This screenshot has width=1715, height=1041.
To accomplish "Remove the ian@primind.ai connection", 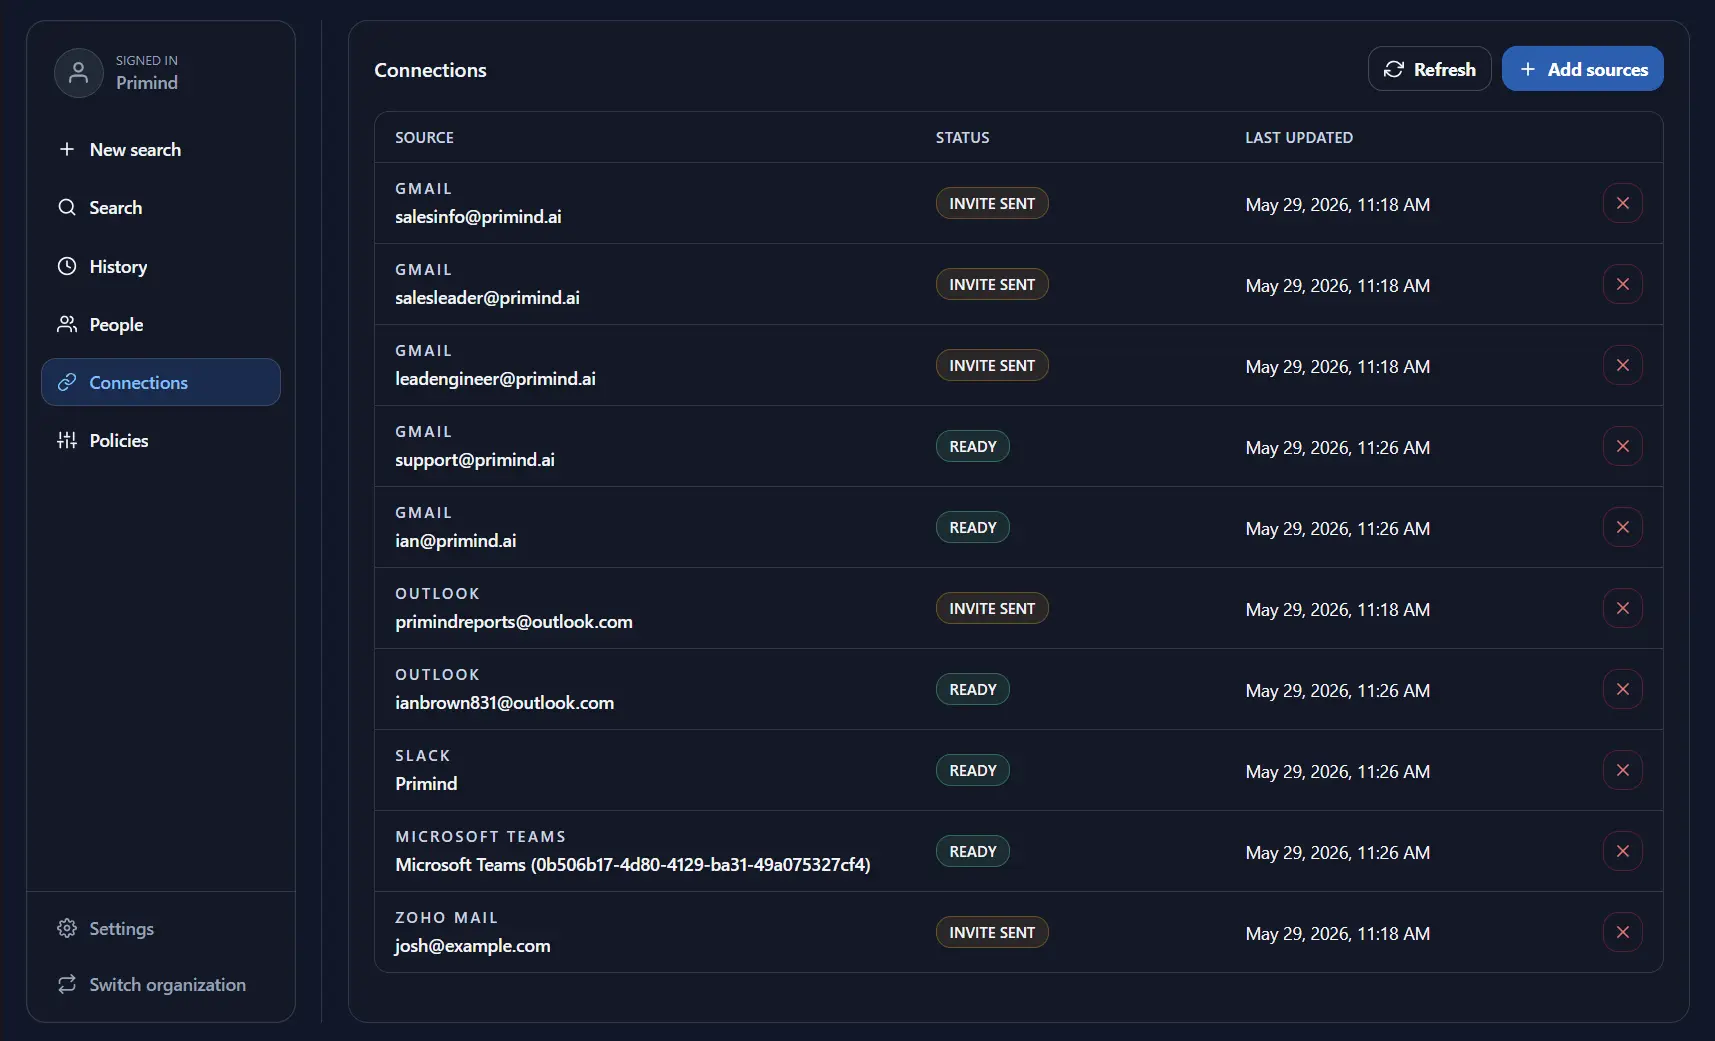I will click(1622, 527).
